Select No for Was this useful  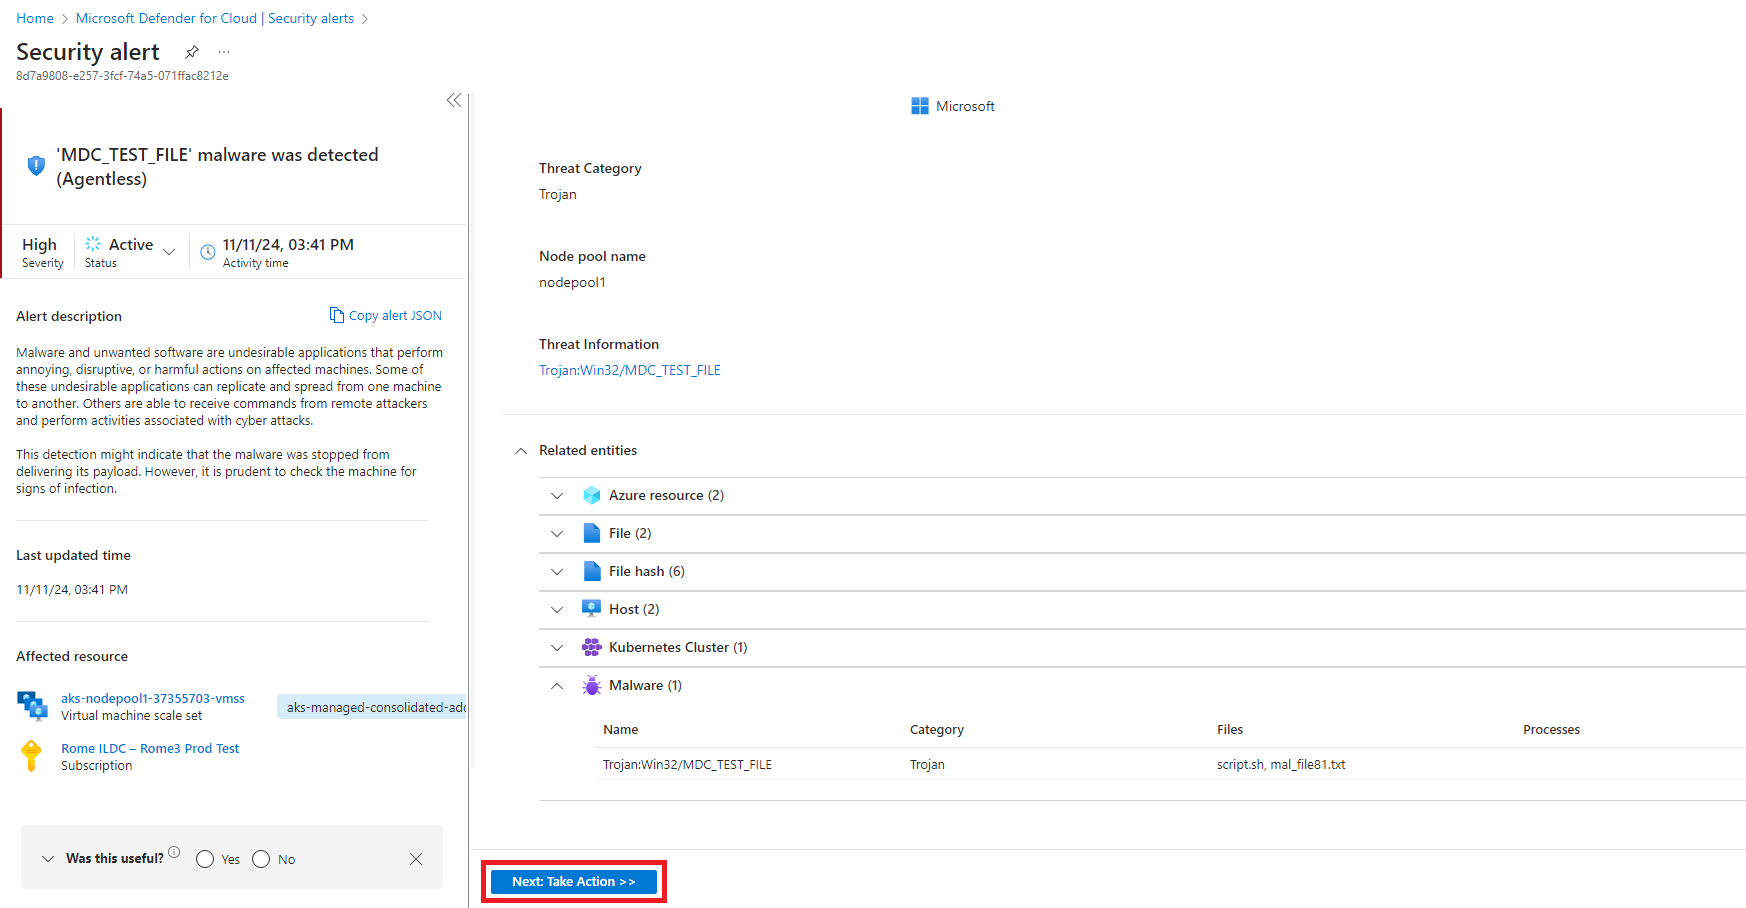tap(261, 859)
